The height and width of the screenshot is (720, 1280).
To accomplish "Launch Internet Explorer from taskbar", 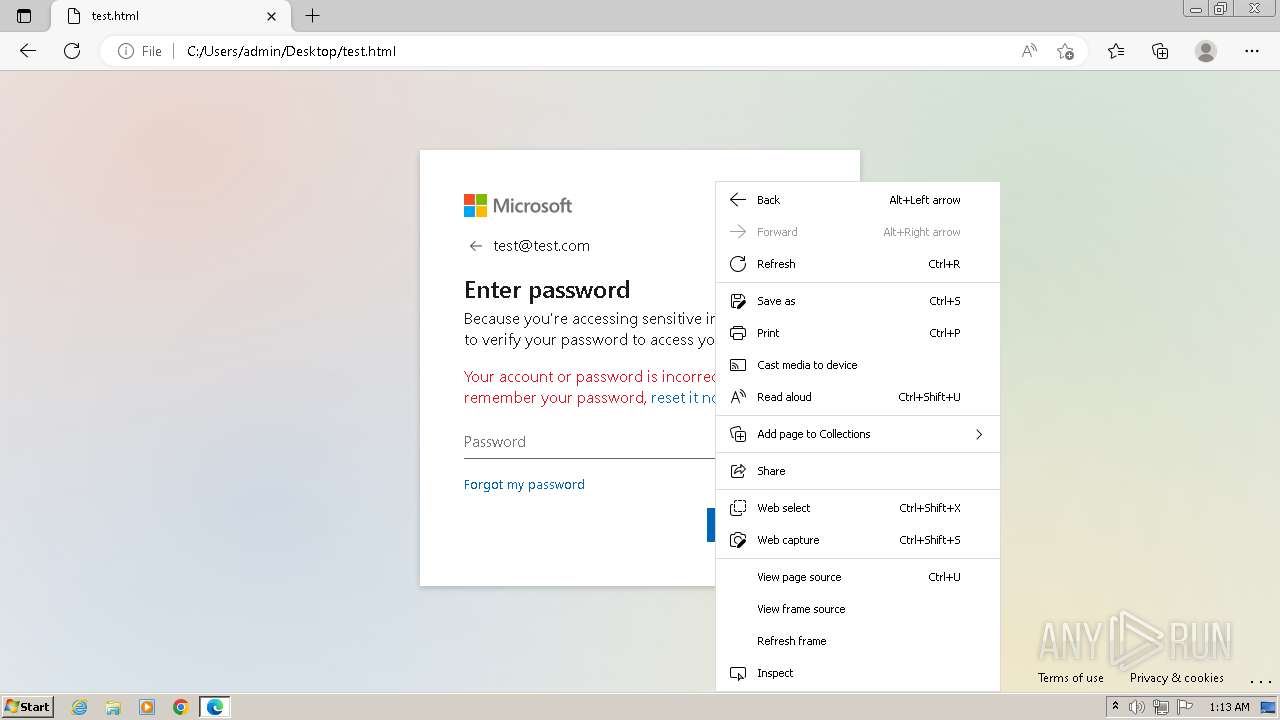I will click(80, 707).
